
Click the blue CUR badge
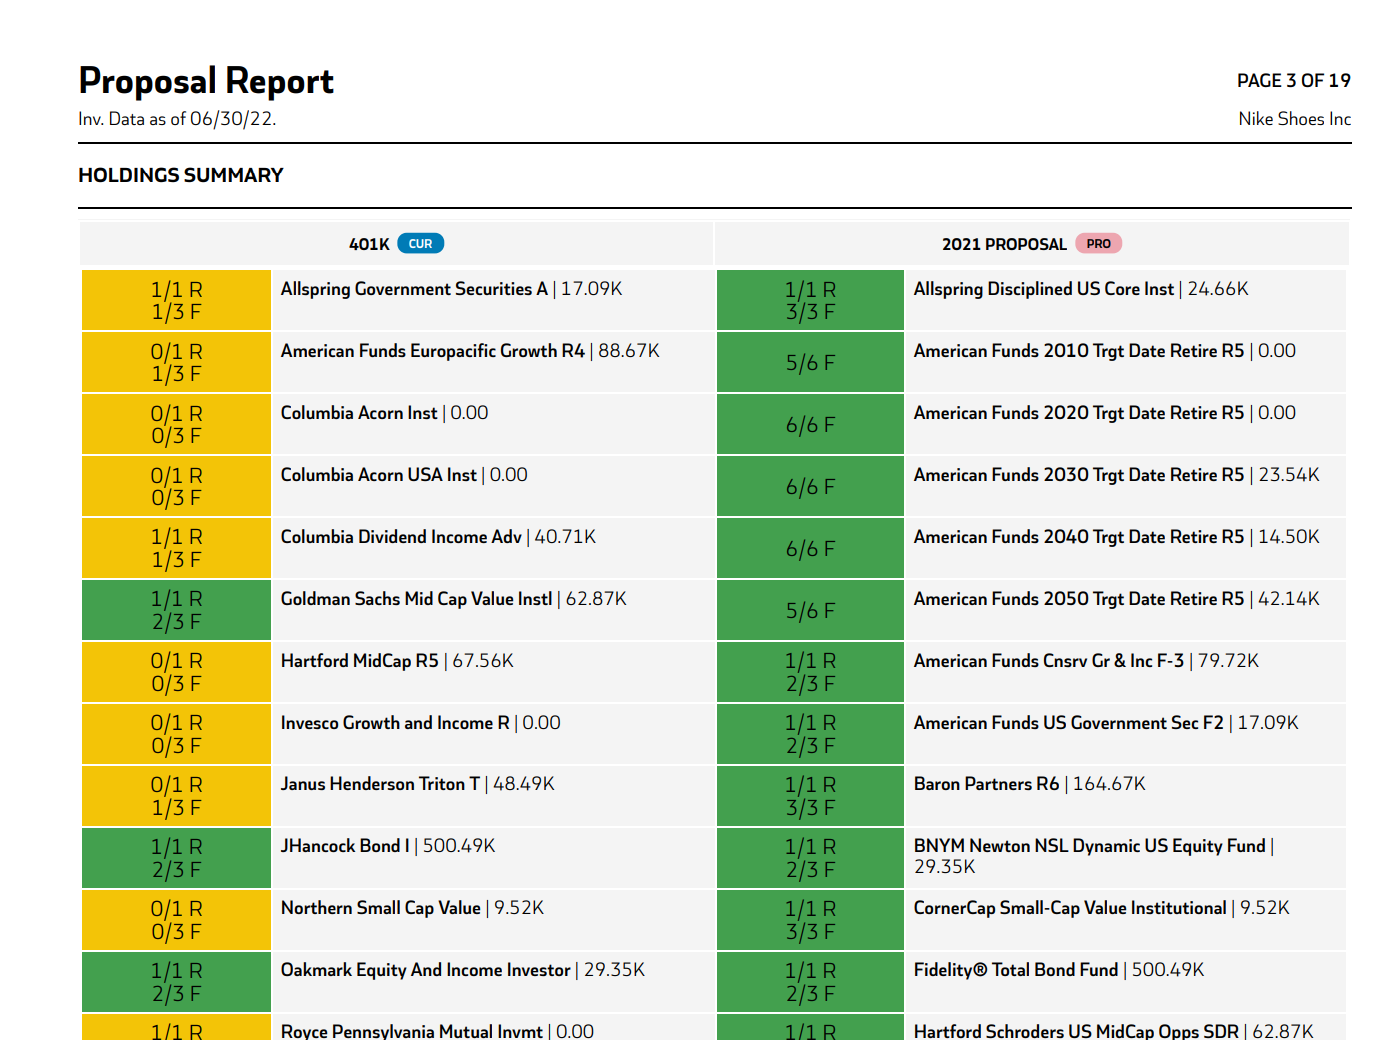click(x=420, y=244)
